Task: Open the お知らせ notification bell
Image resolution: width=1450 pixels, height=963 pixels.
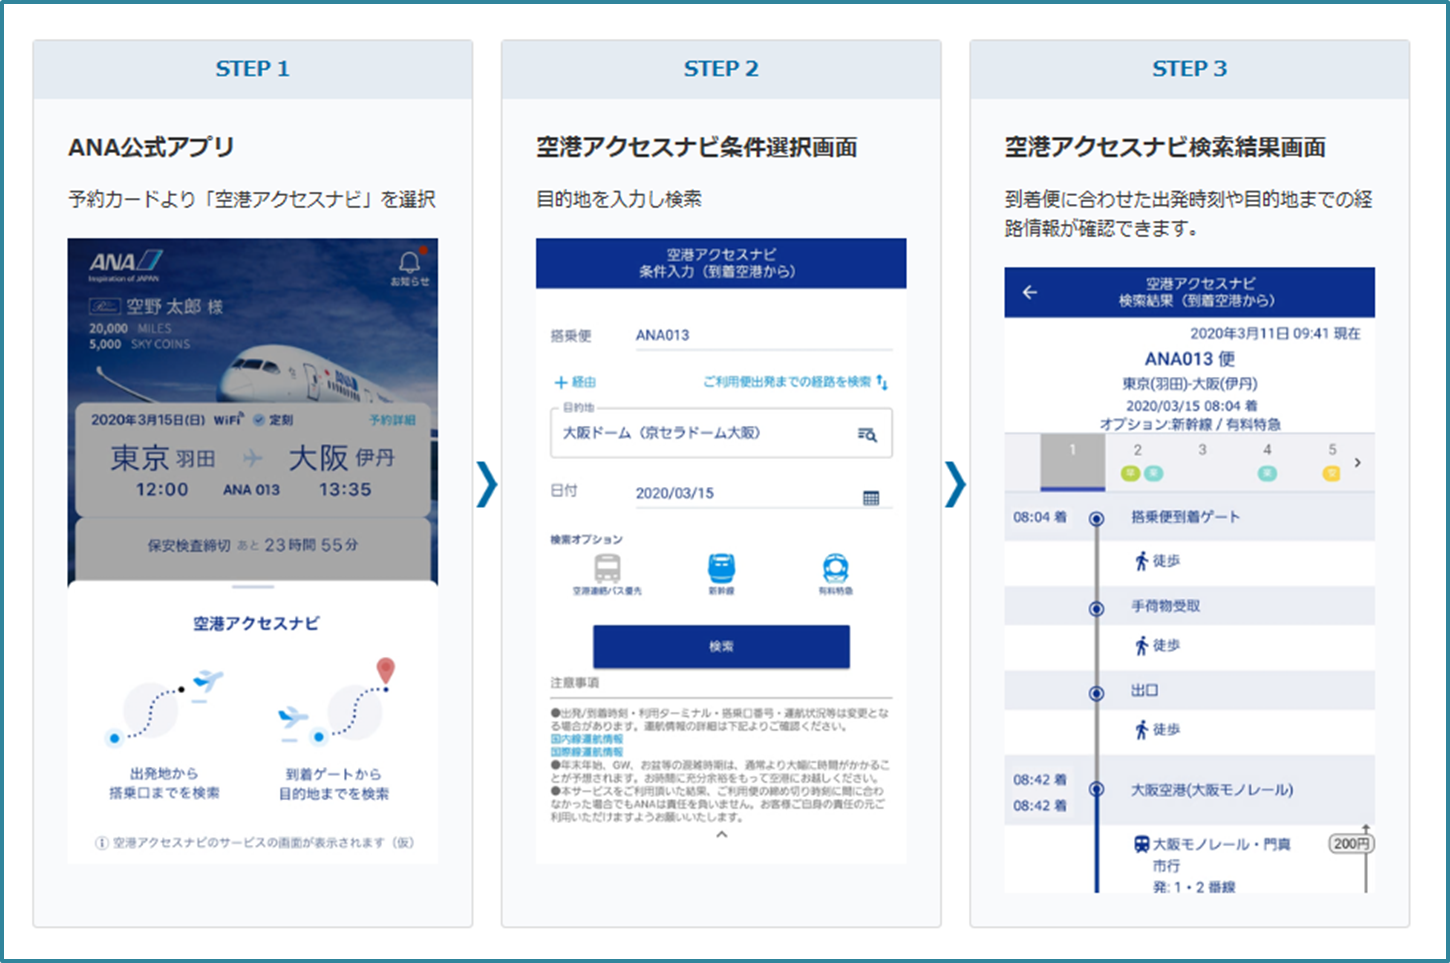Action: point(409,267)
